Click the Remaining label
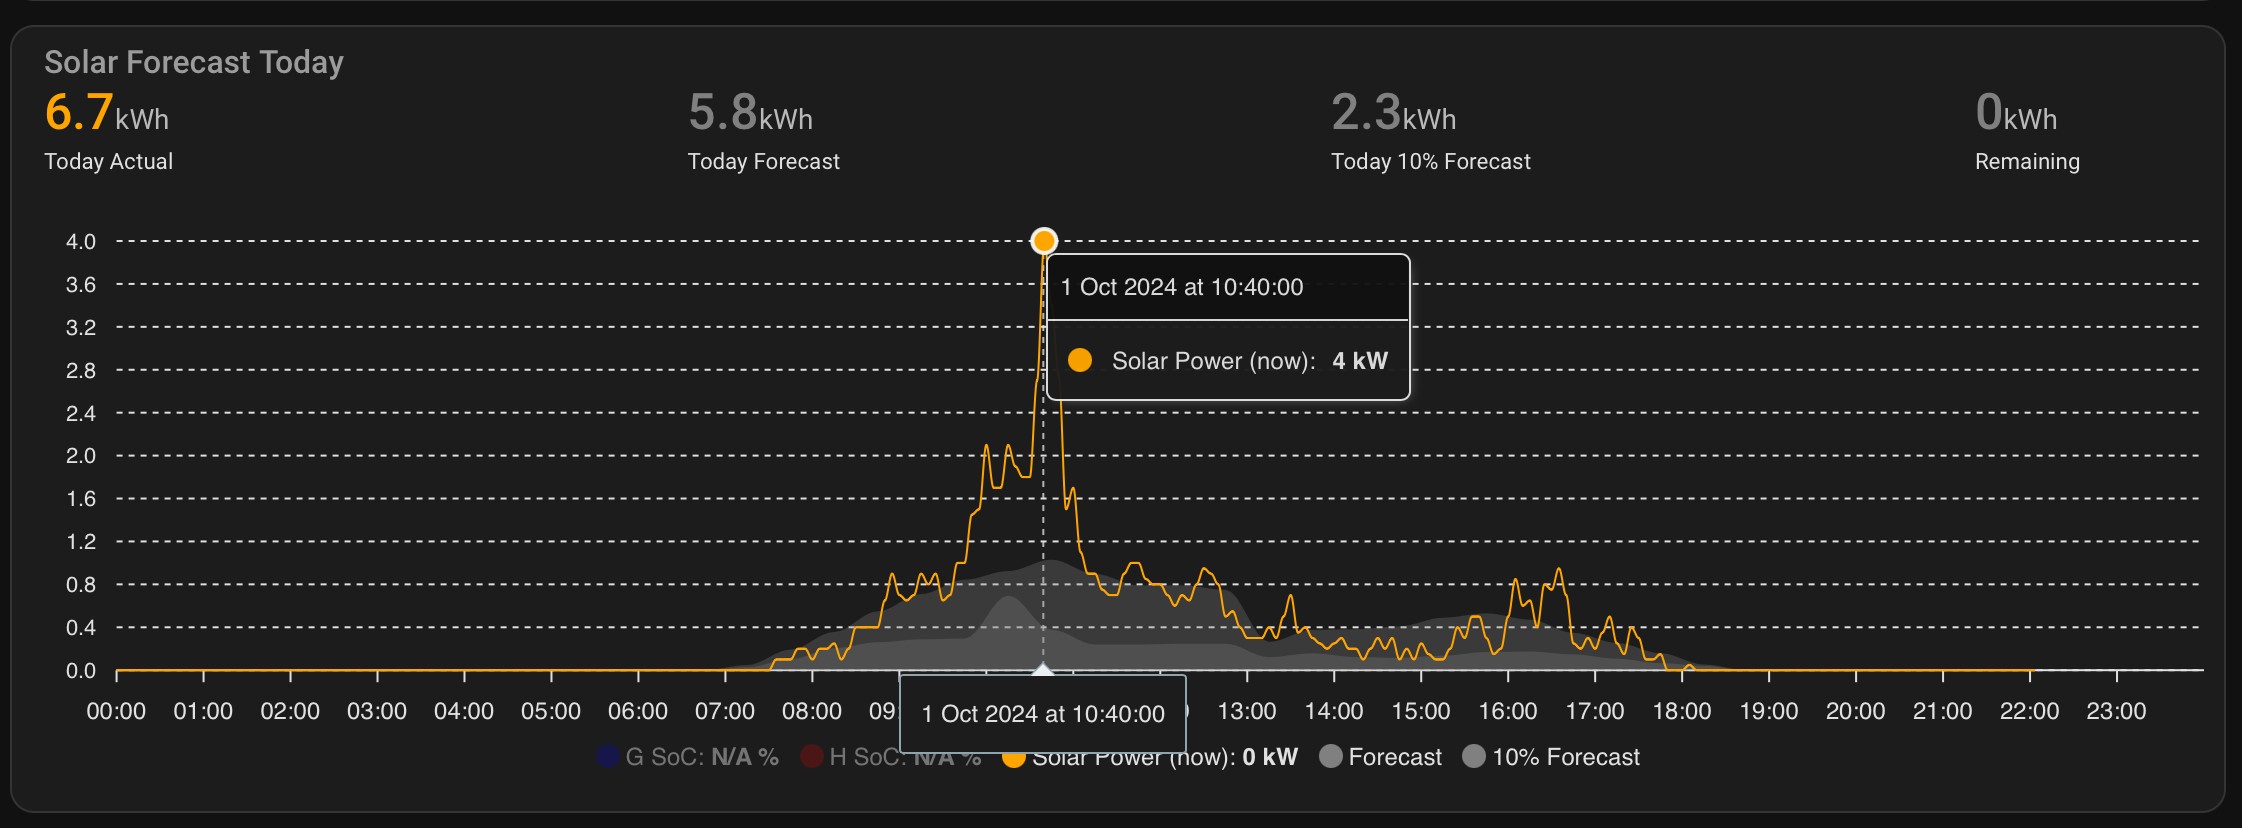Screen dimensions: 2242x828 pyautogui.click(x=2027, y=161)
